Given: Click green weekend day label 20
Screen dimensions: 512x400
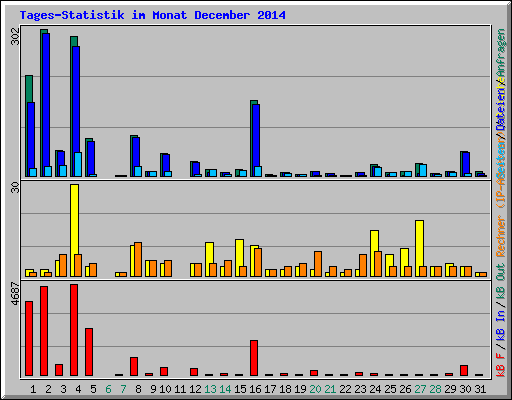Looking at the screenshot, I should click(x=315, y=389).
